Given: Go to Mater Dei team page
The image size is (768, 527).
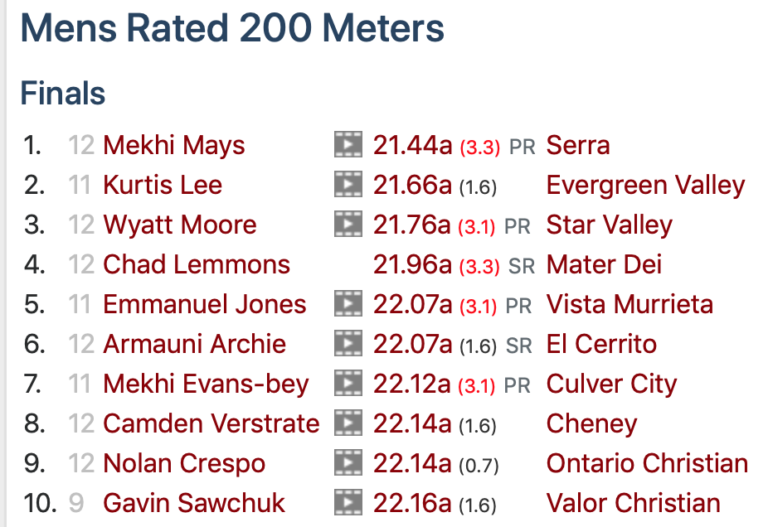Looking at the screenshot, I should (x=603, y=265).
